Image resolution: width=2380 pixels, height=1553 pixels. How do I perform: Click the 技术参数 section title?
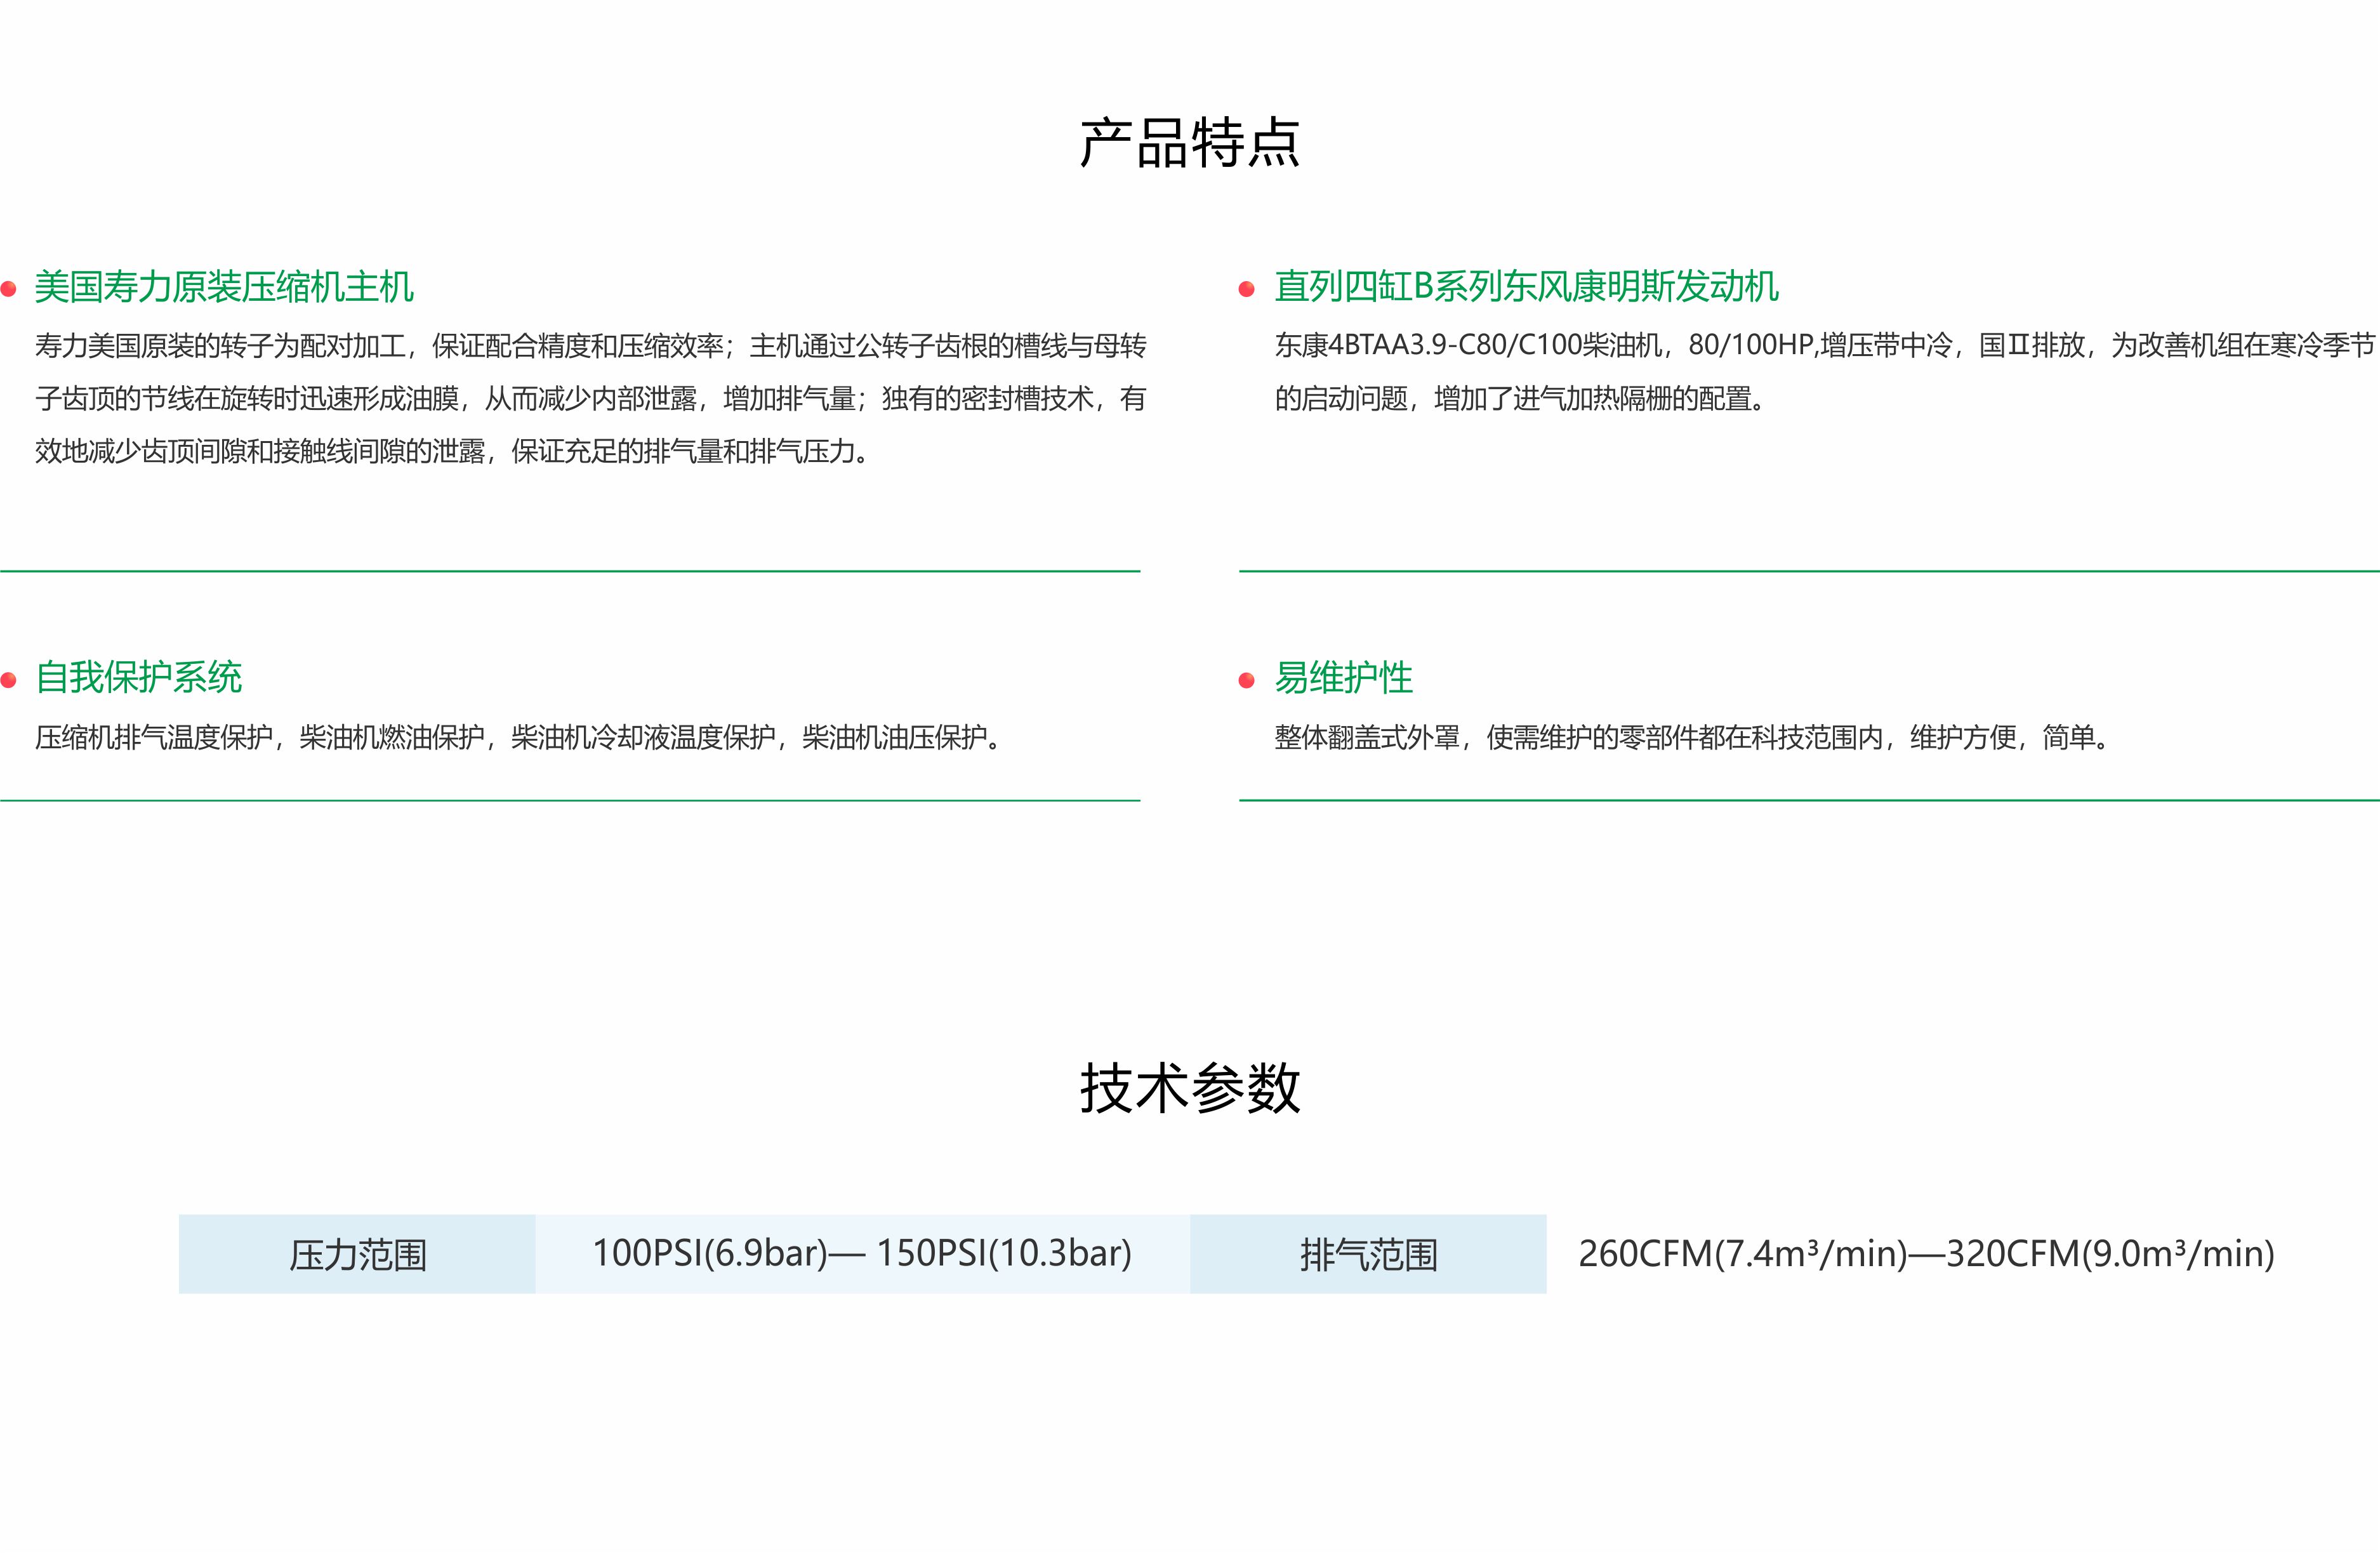(1189, 1088)
